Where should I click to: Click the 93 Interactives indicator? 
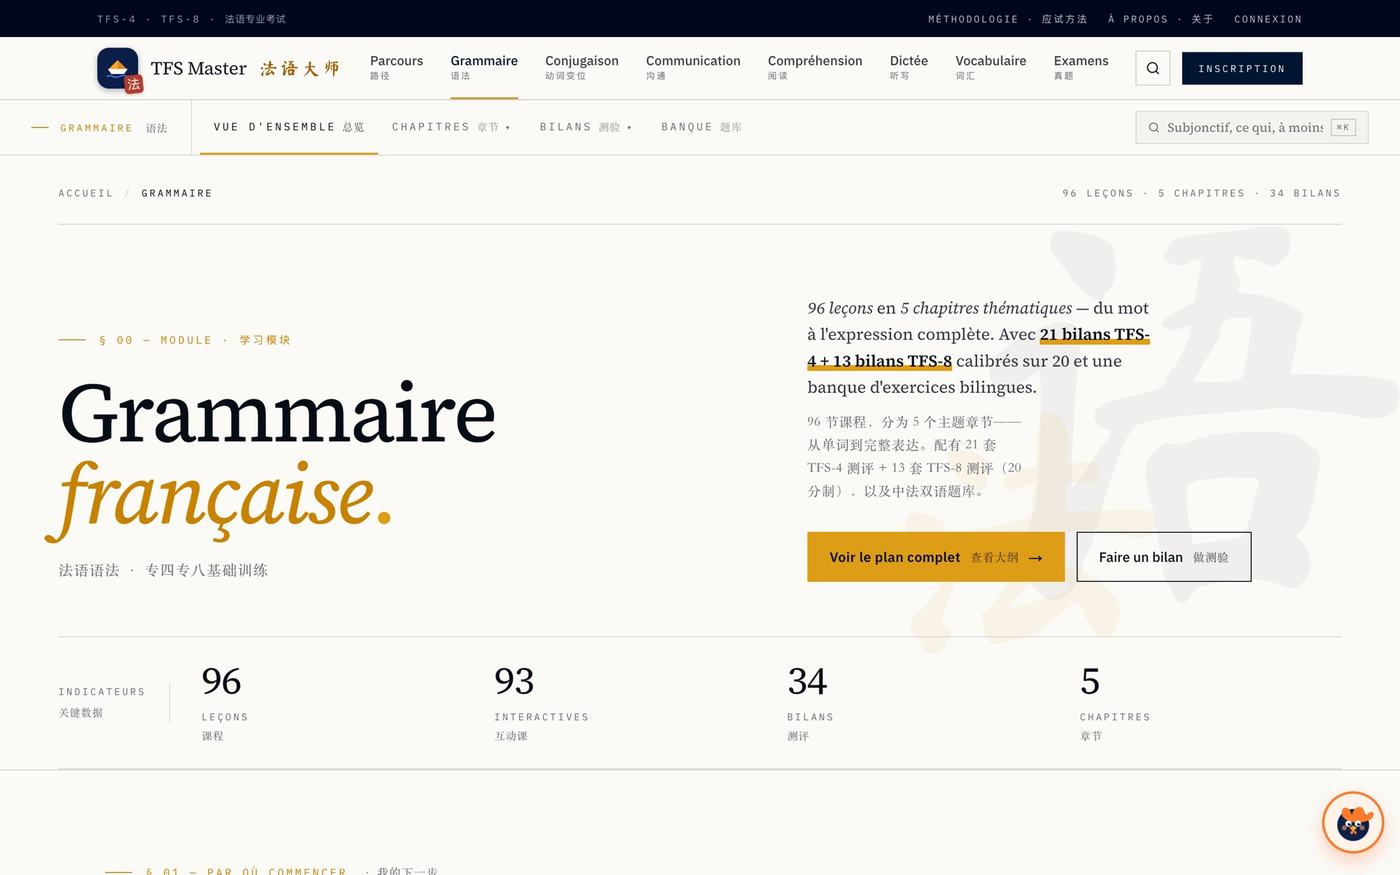(x=541, y=703)
